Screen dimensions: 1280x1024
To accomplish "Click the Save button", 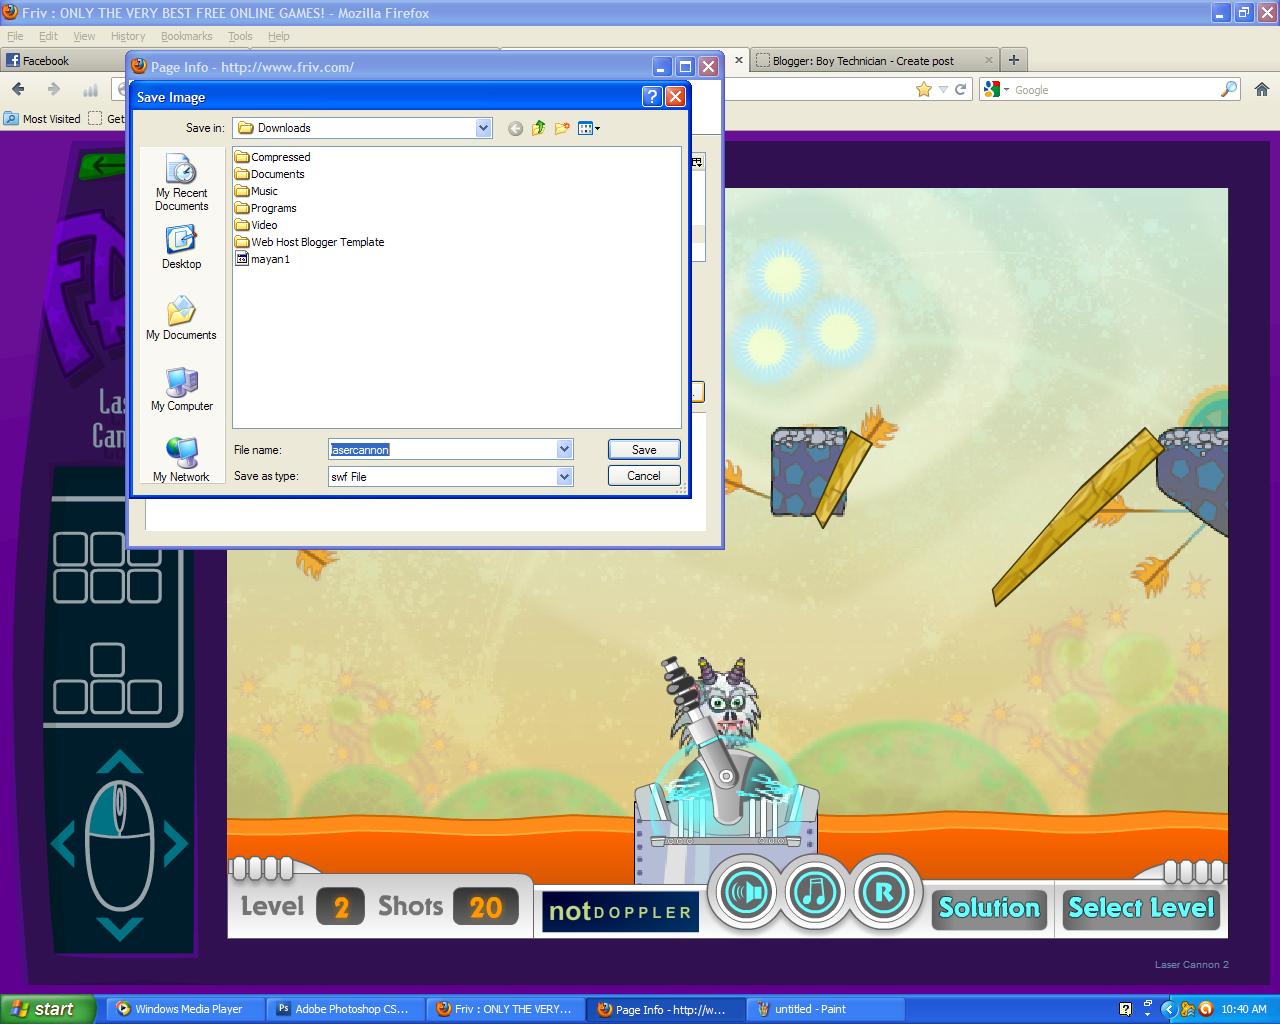I will point(644,450).
